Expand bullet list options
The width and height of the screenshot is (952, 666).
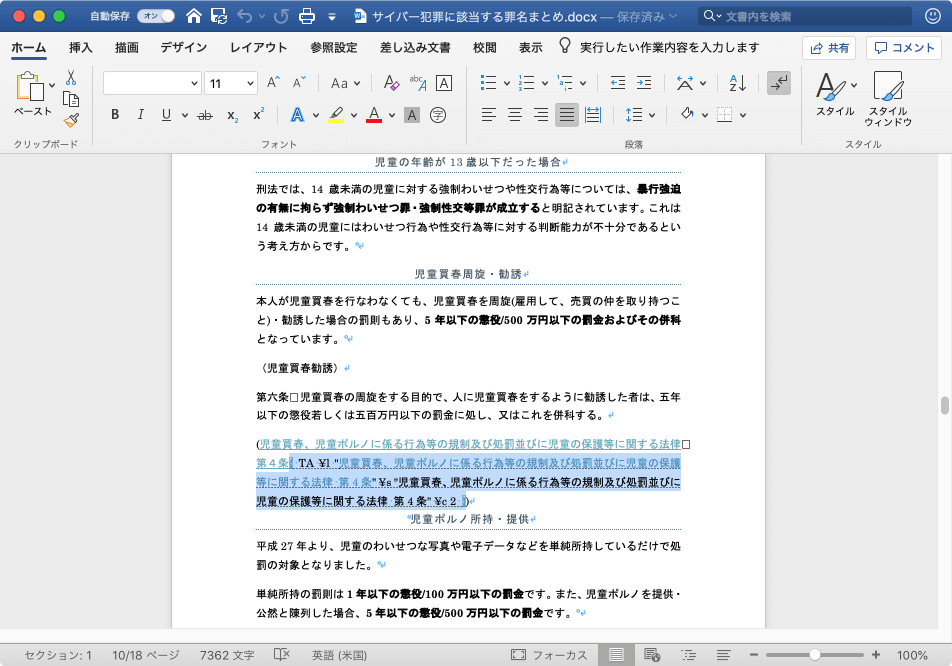point(507,83)
